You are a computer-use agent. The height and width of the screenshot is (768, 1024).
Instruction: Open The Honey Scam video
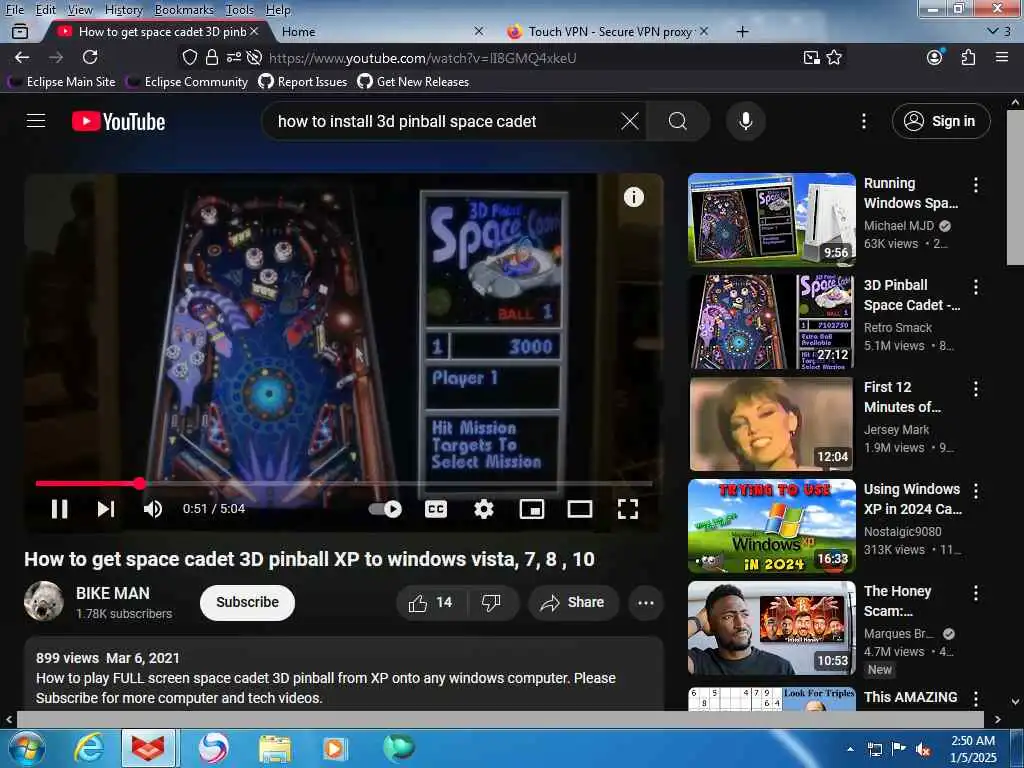click(771, 628)
